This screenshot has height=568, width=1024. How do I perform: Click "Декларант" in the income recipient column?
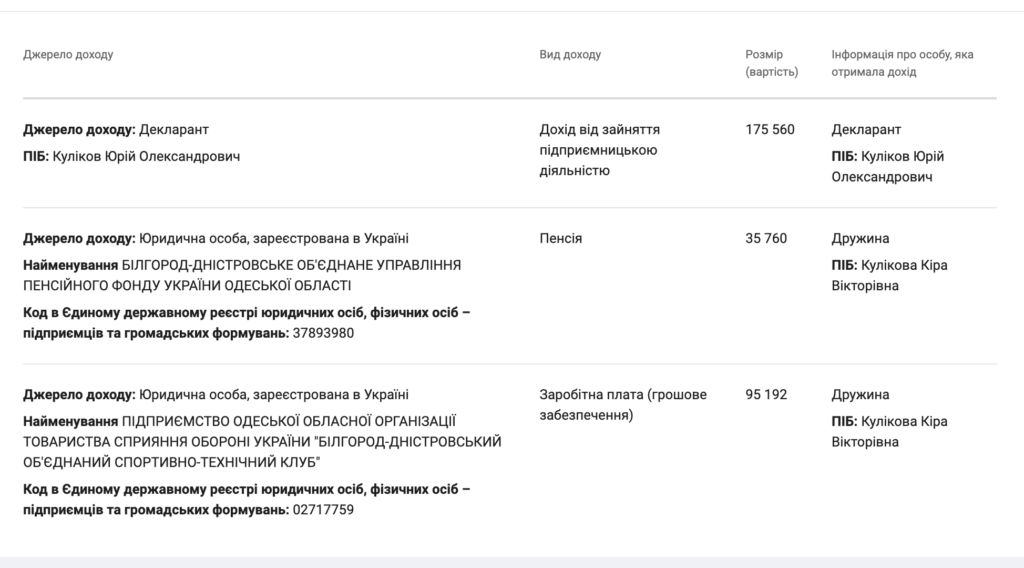(x=866, y=130)
